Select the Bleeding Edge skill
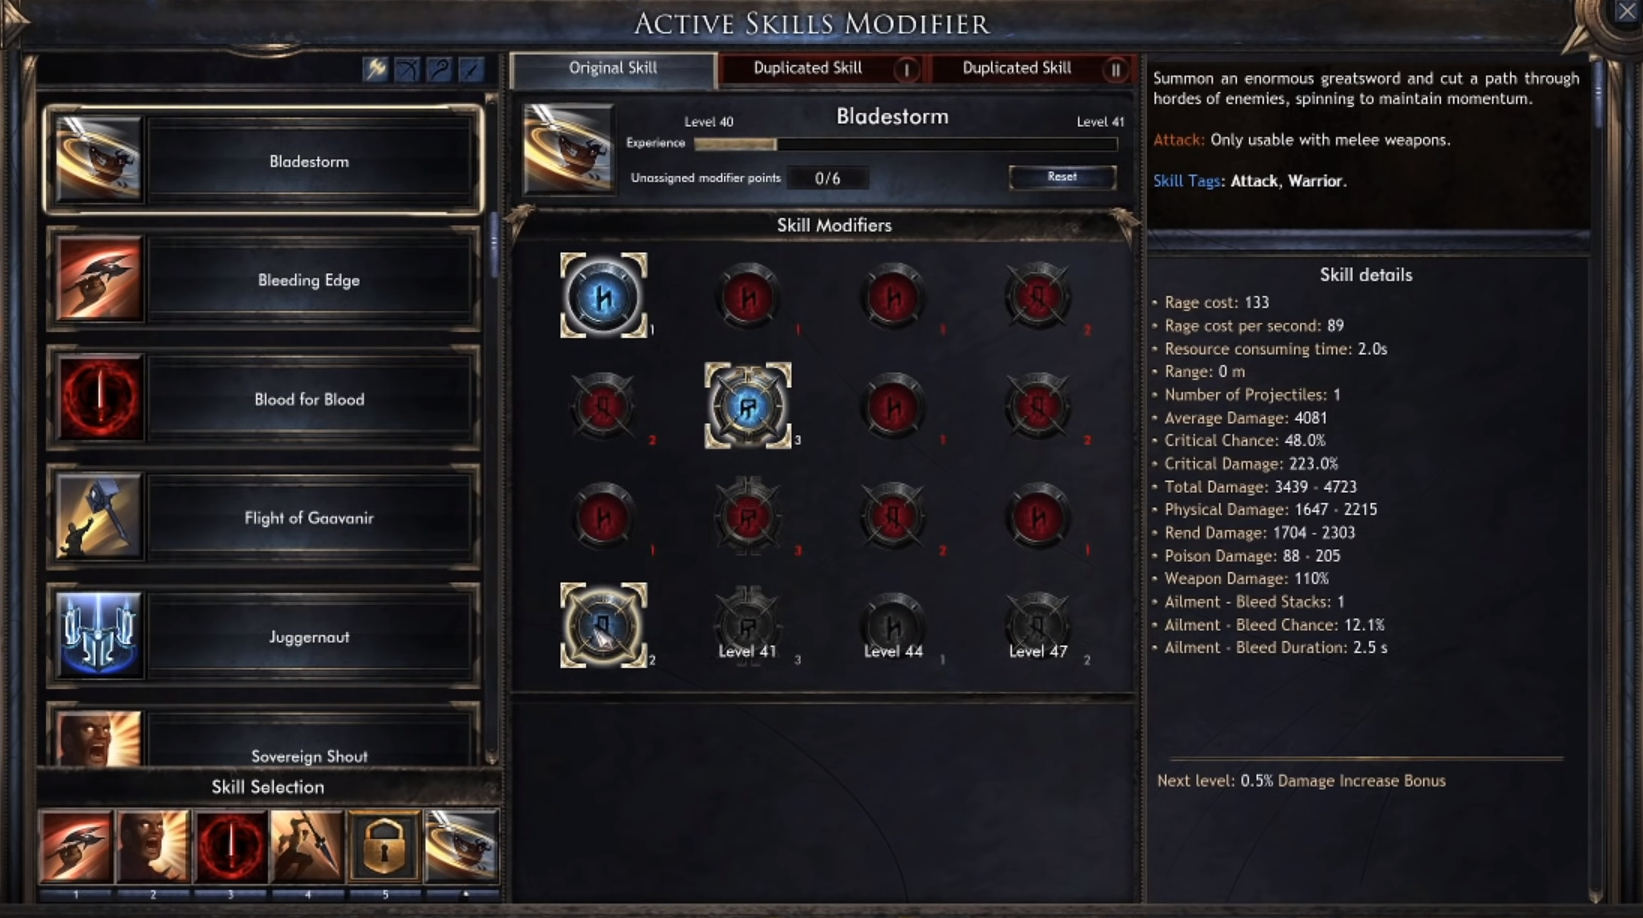Viewport: 1643px width, 918px height. pos(264,280)
